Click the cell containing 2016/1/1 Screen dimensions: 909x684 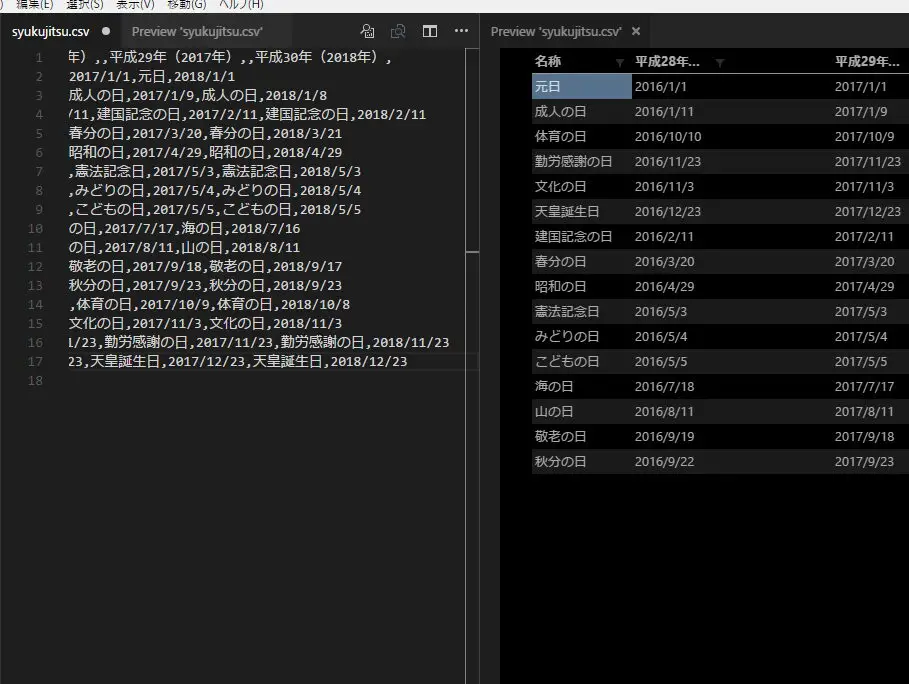(660, 86)
